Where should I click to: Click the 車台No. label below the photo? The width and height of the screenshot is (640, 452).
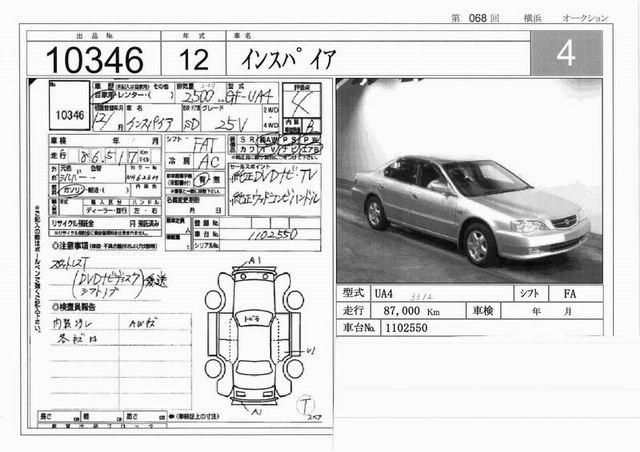359,328
